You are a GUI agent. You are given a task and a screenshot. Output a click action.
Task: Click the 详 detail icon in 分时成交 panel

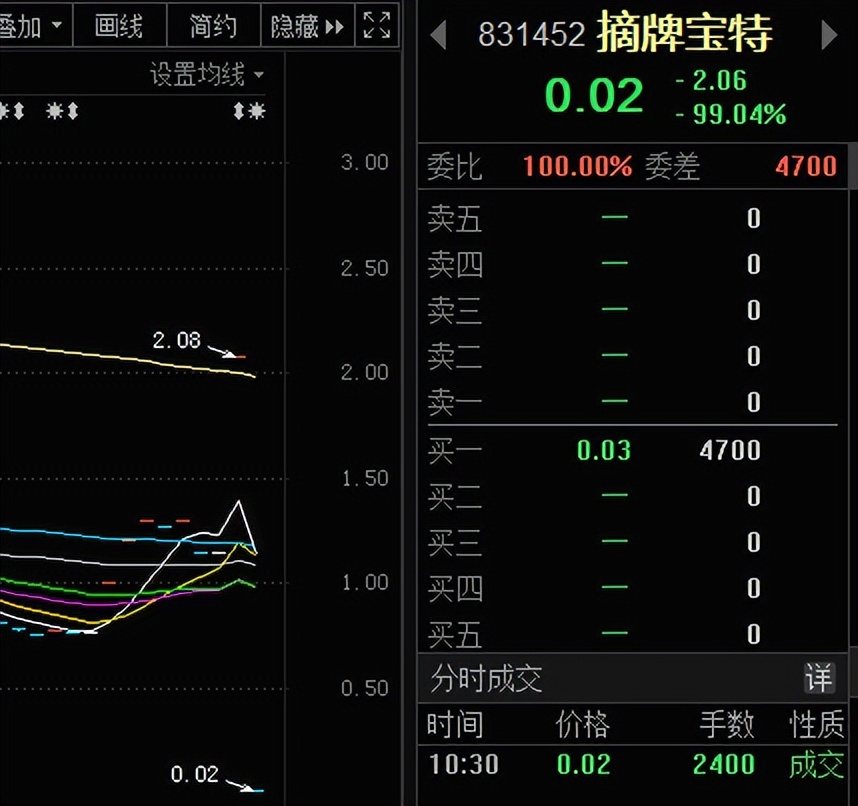pyautogui.click(x=820, y=678)
